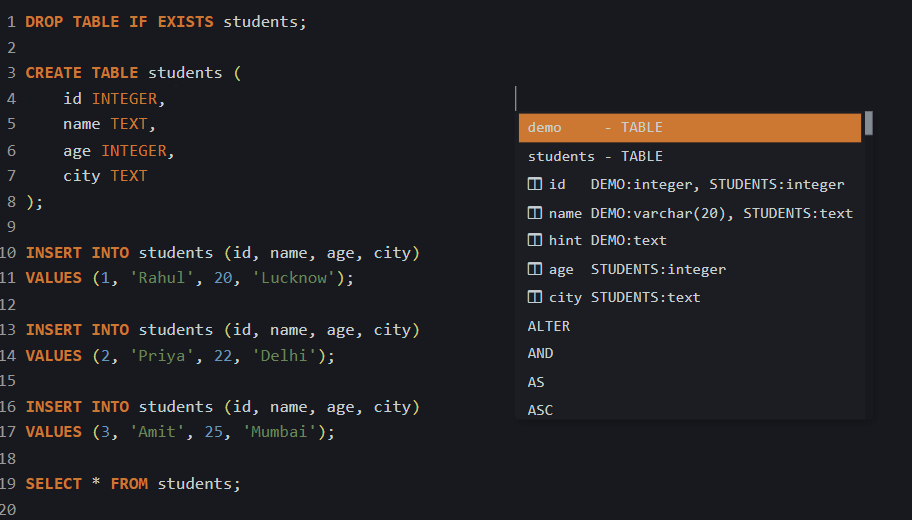
Task: Click the column icon beside 'city' suggestion
Action: (x=535, y=297)
